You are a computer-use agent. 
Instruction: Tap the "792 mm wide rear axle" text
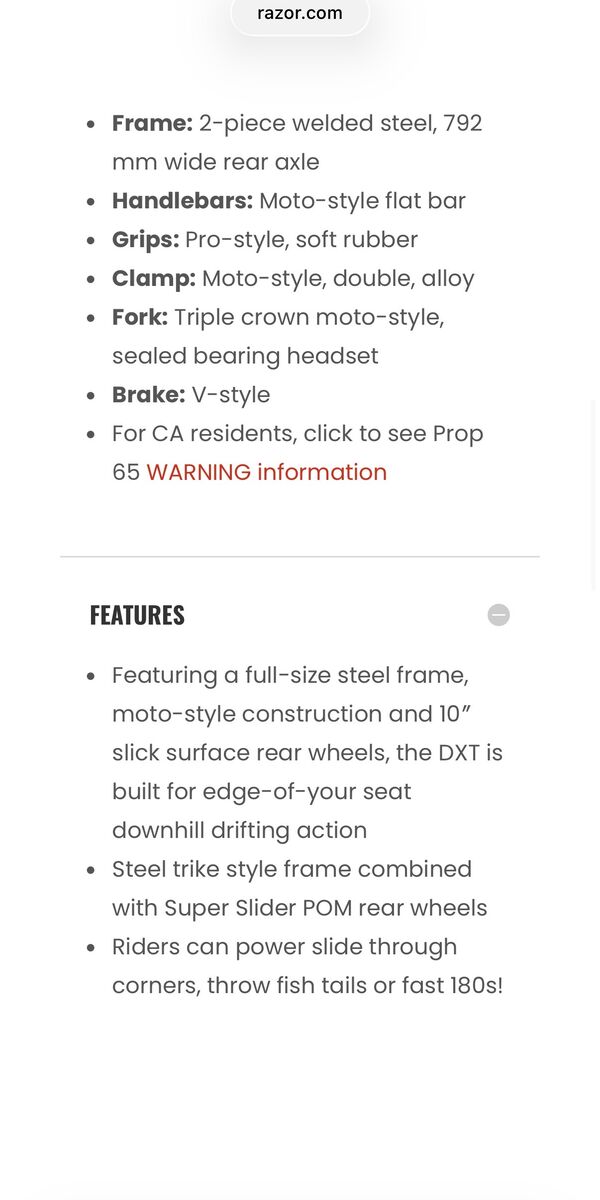215,162
